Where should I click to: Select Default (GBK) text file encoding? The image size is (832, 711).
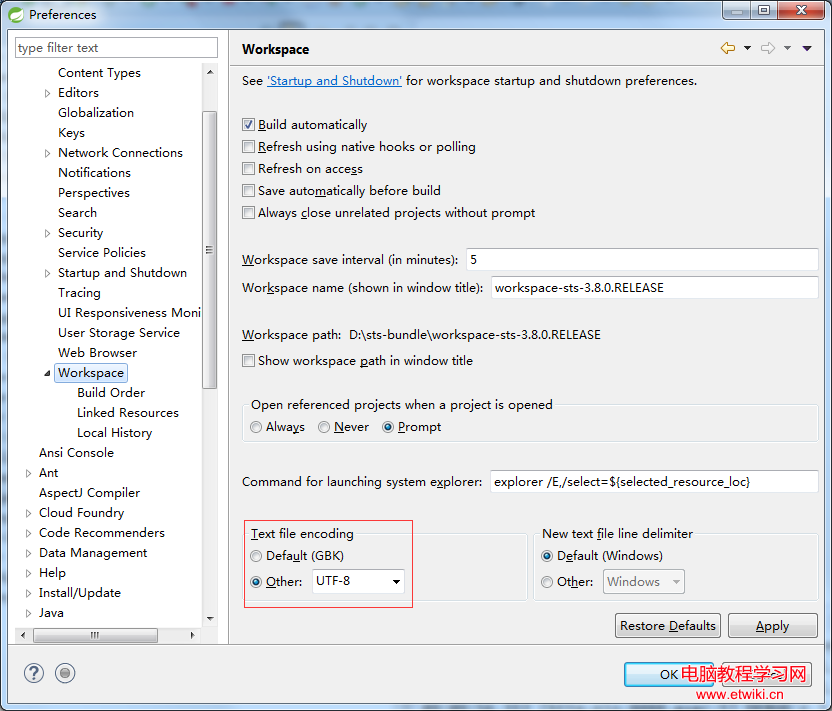[256, 556]
